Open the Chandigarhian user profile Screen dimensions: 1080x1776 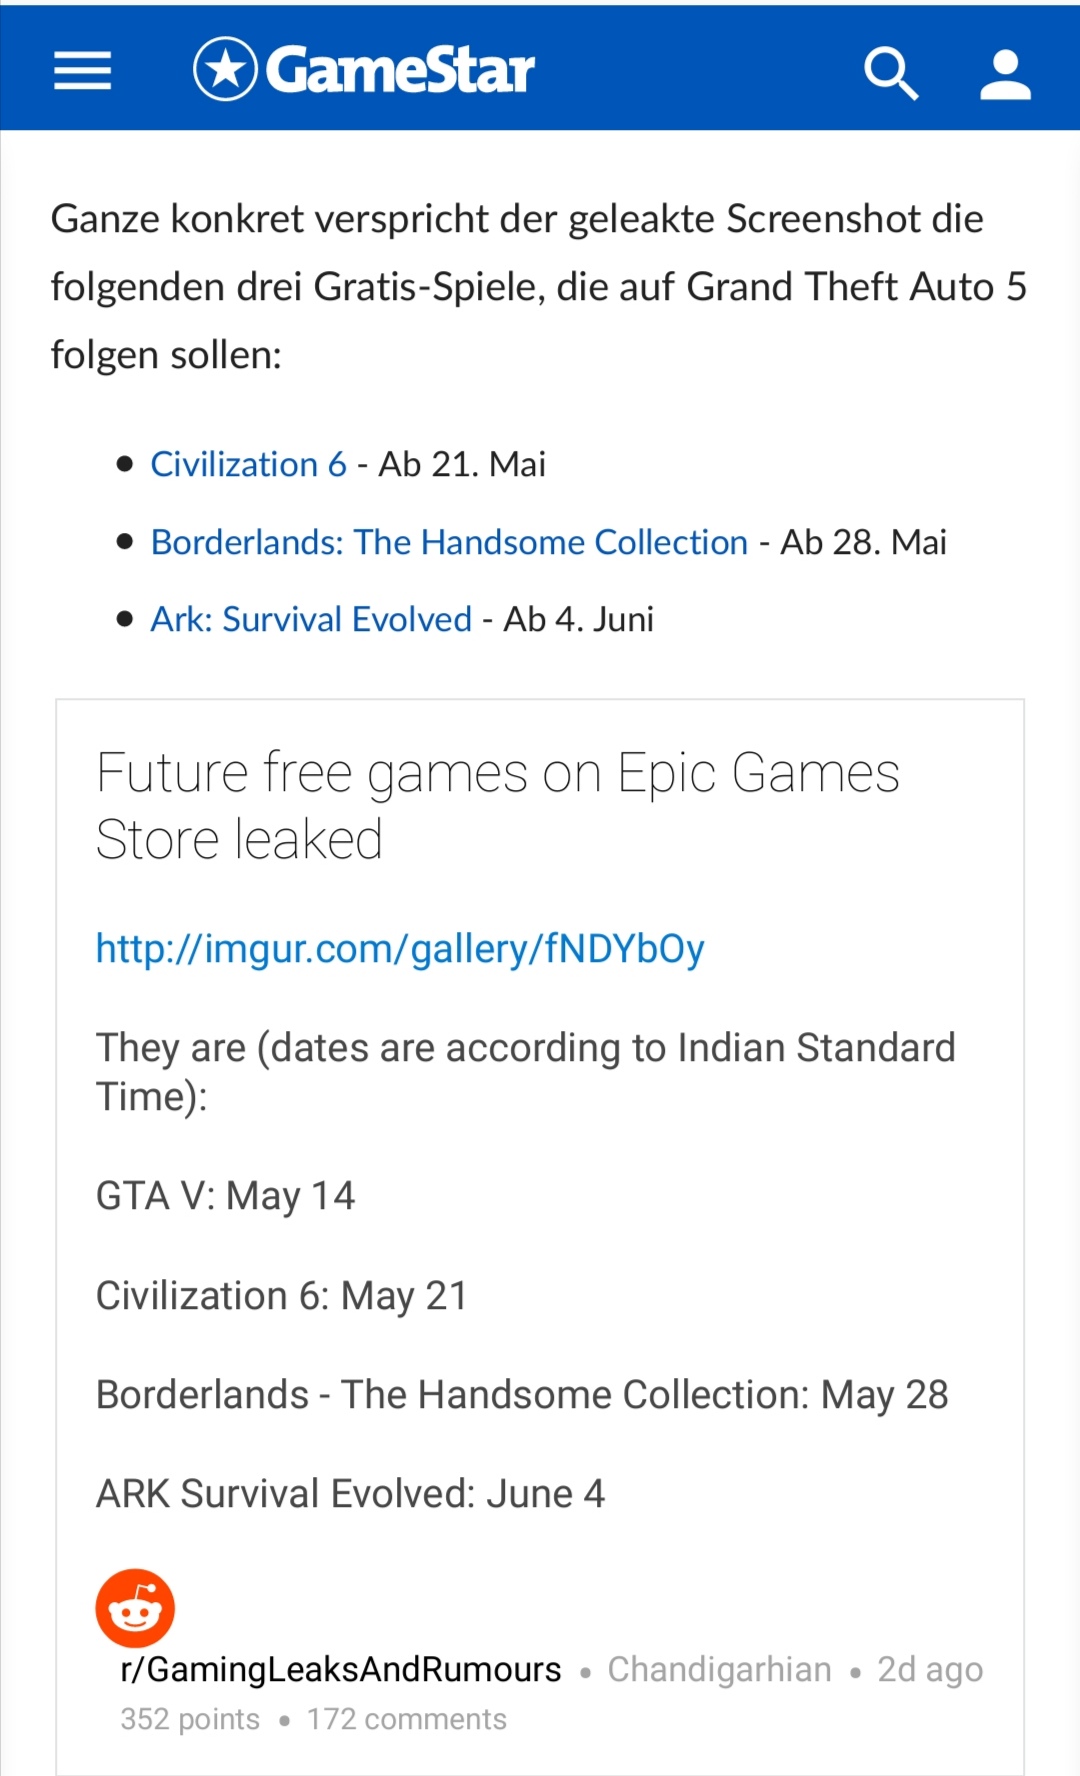(x=719, y=1669)
